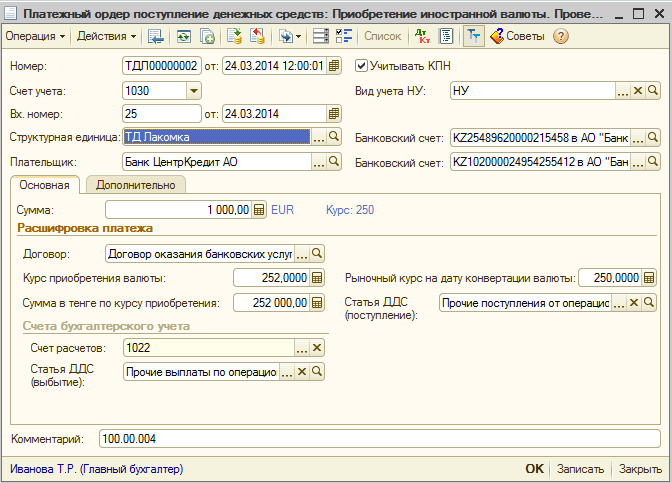Clear the Счет расчетов field with X
This screenshot has height=483, width=672.
point(318,348)
